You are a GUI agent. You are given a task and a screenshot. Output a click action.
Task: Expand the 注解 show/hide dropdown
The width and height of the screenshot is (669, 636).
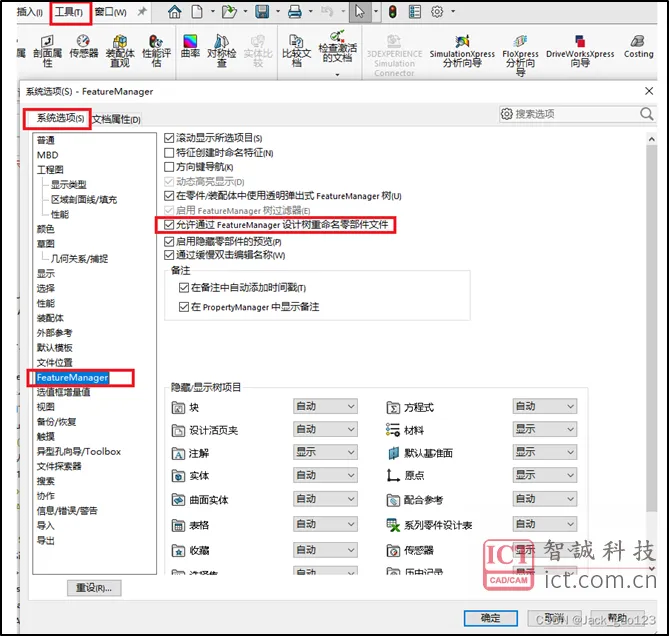click(325, 452)
